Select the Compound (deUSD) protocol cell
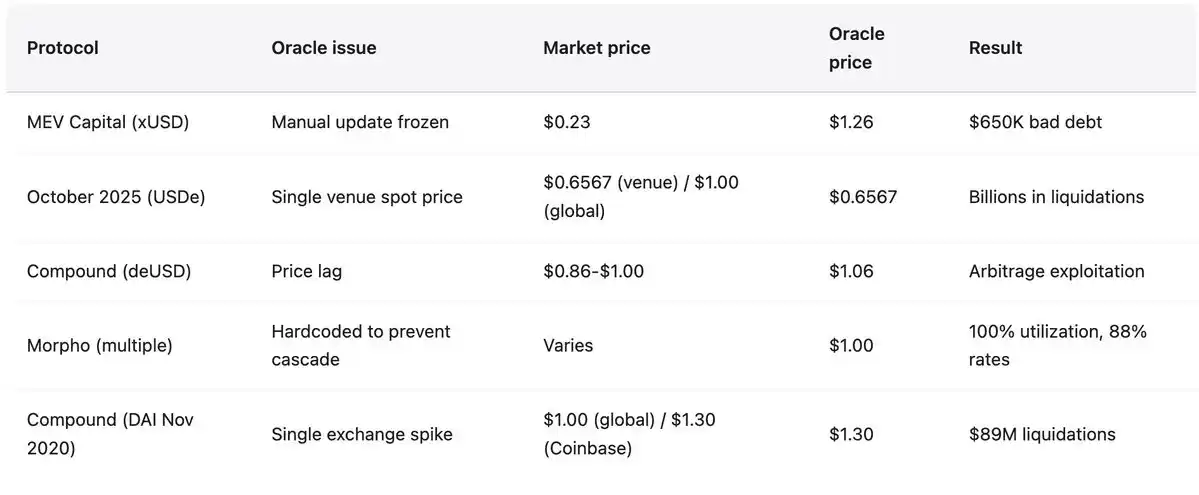 click(109, 271)
